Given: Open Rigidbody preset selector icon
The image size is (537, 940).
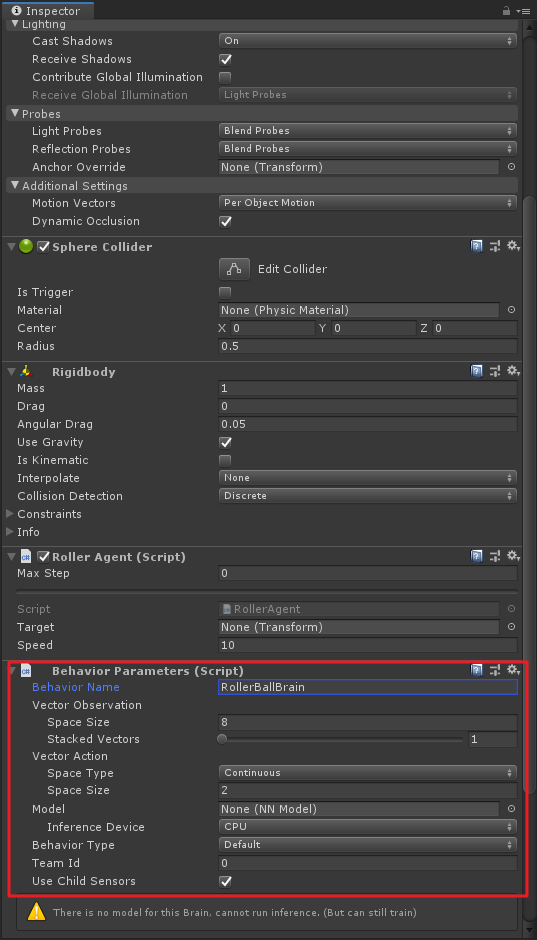Looking at the screenshot, I should click(x=494, y=371).
